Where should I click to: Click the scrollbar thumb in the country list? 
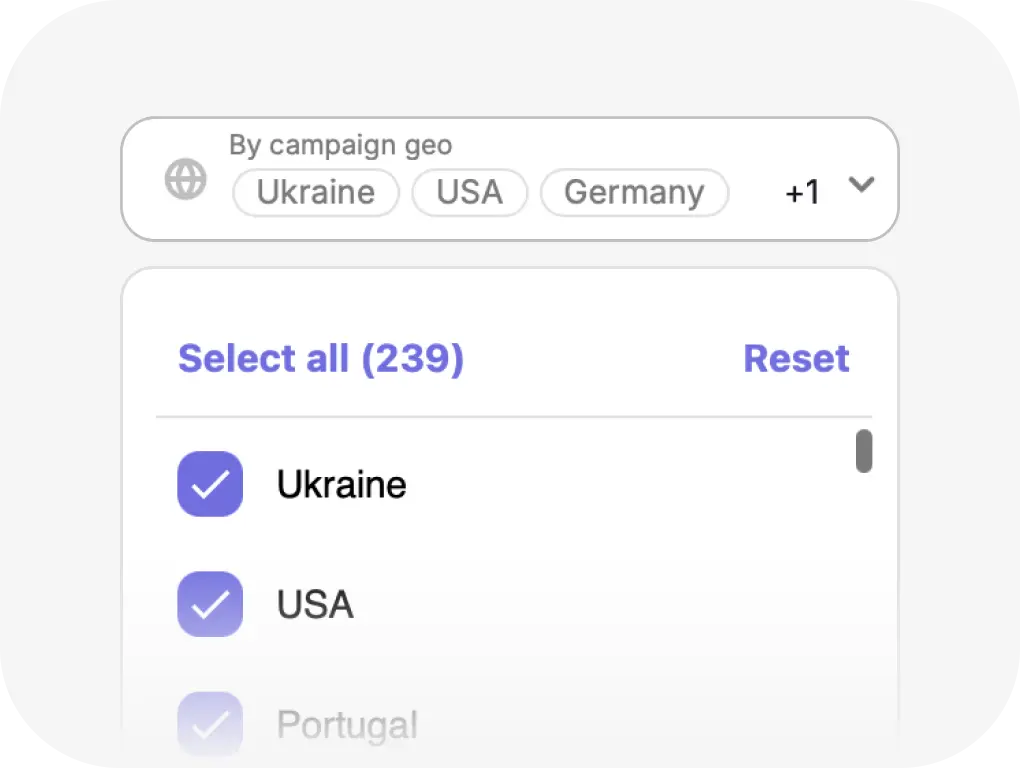(864, 451)
